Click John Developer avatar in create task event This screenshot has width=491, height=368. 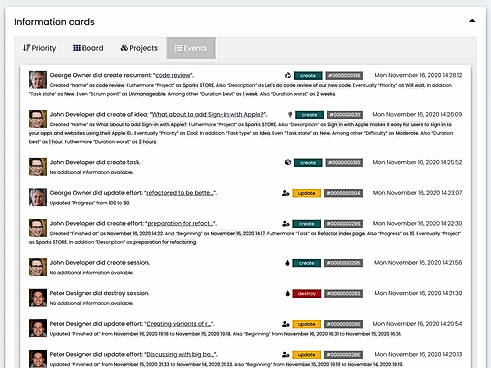38,167
